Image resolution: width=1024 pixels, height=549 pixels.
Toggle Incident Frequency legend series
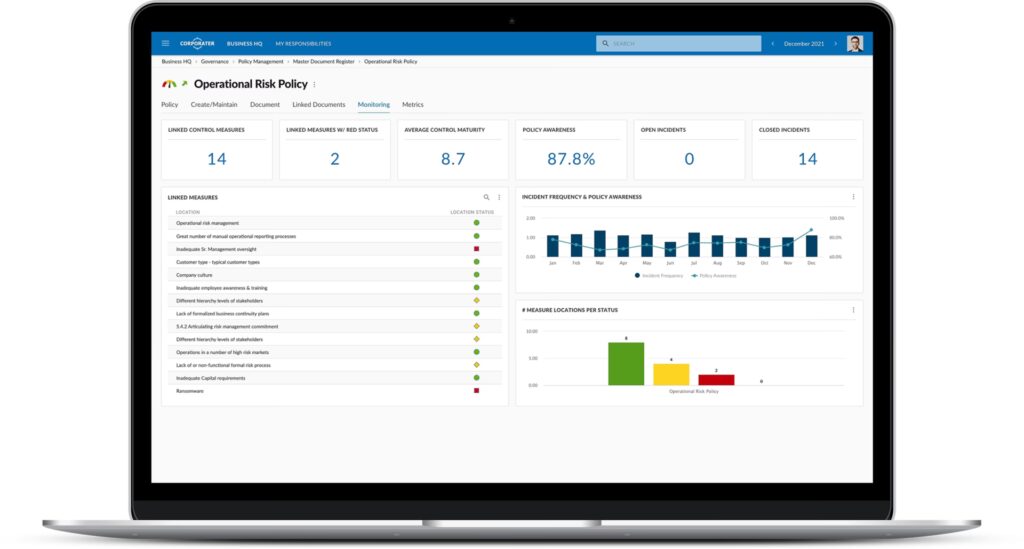pos(660,275)
